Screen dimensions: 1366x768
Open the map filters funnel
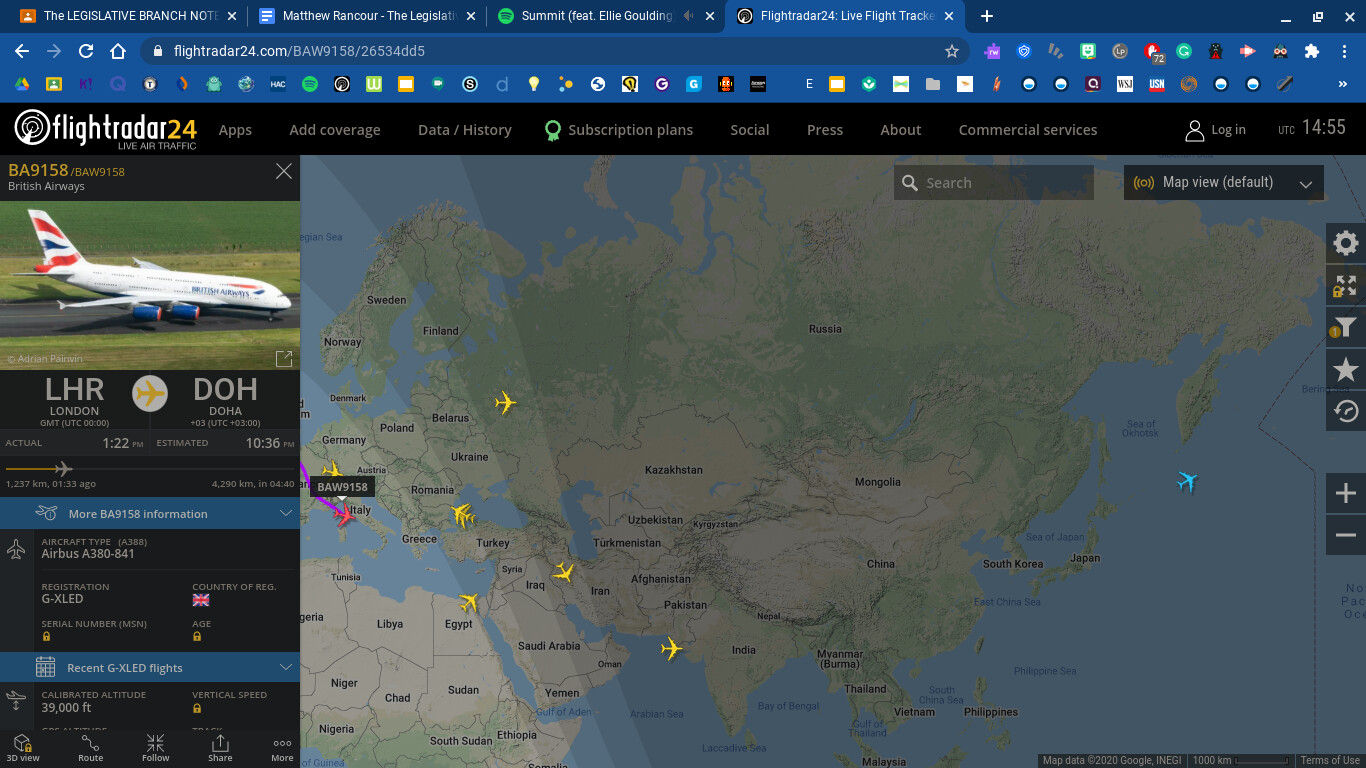(x=1346, y=327)
